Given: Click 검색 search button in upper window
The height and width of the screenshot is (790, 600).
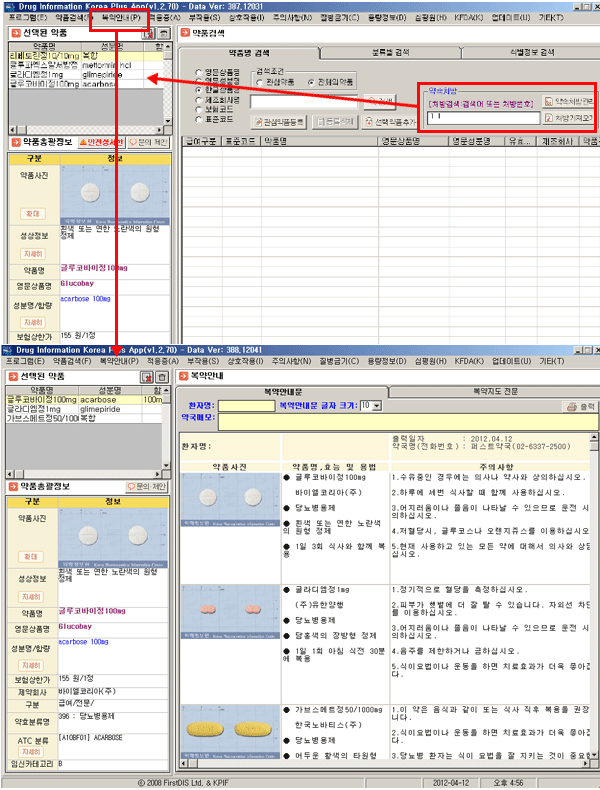Looking at the screenshot, I should point(380,101).
